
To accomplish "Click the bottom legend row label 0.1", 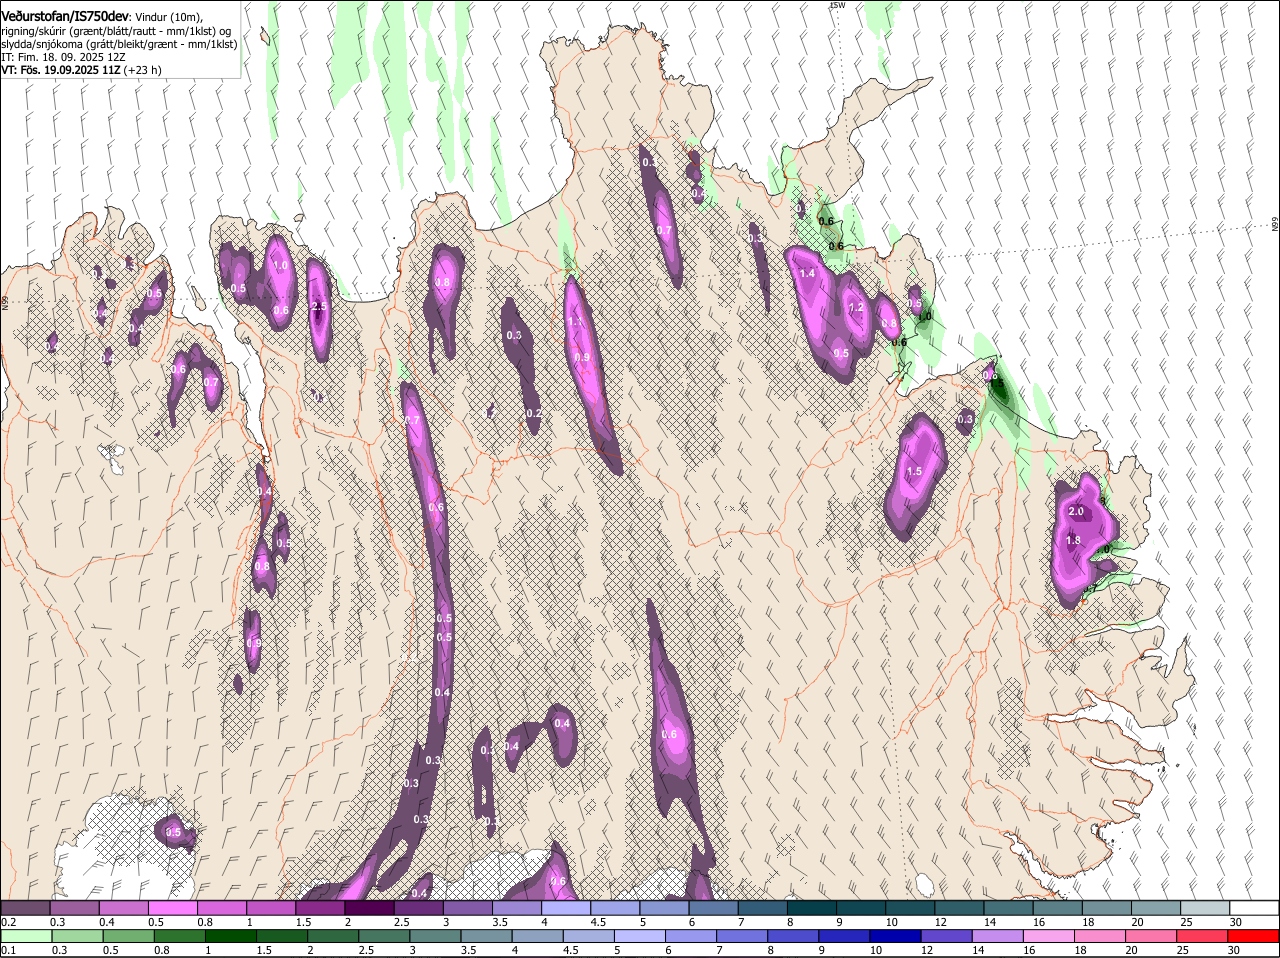I will [8, 950].
